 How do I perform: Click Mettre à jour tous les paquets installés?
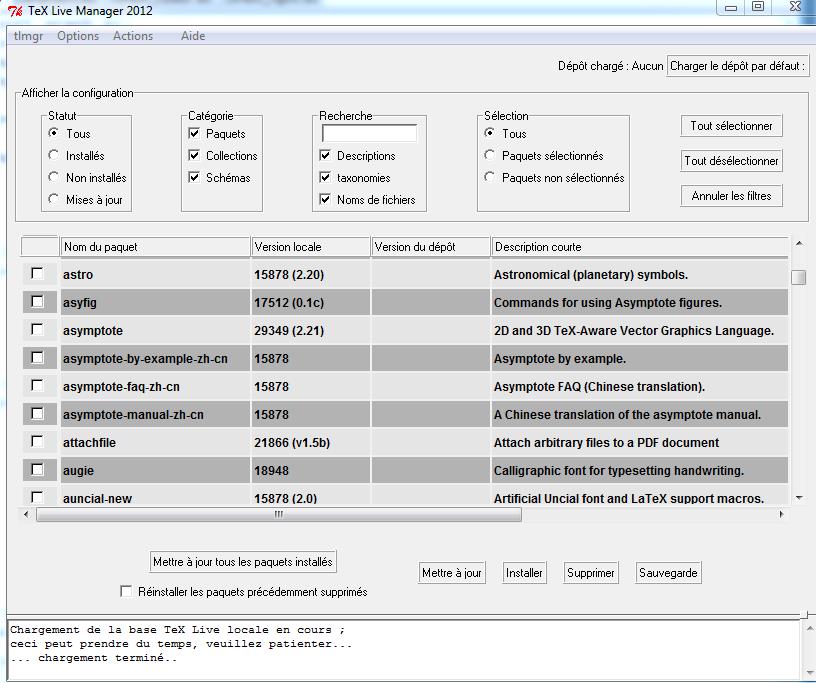click(243, 562)
